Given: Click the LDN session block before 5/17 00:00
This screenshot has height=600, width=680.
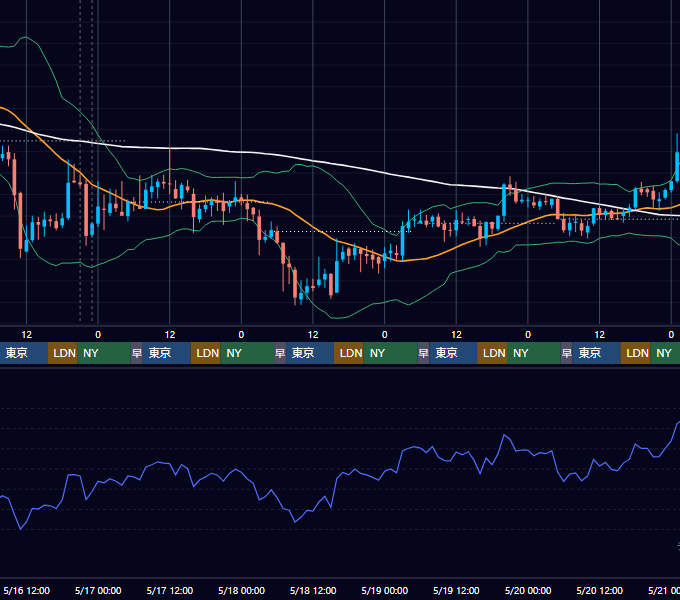Looking at the screenshot, I should [62, 353].
